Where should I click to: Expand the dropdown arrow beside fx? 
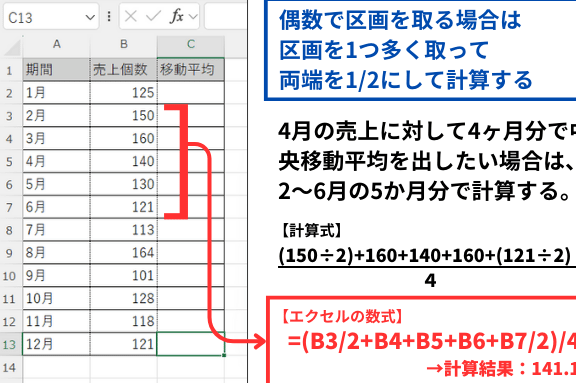click(193, 17)
